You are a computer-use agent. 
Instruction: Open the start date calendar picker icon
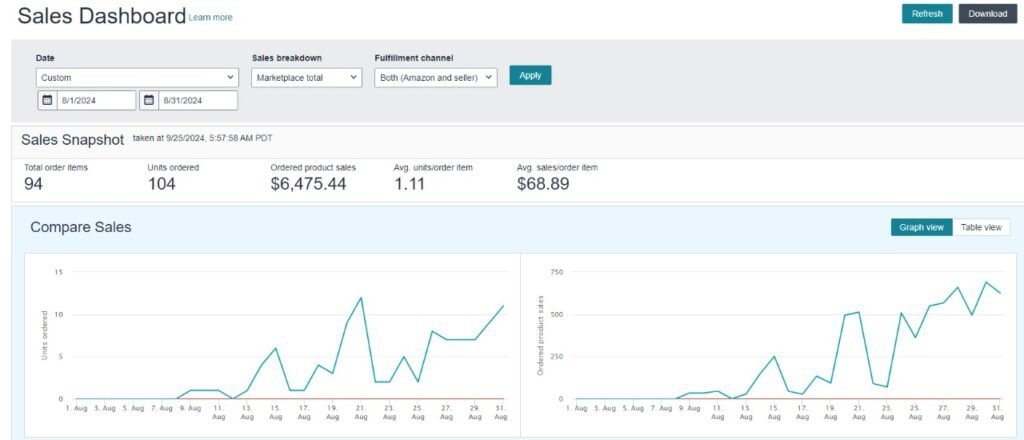click(x=47, y=100)
